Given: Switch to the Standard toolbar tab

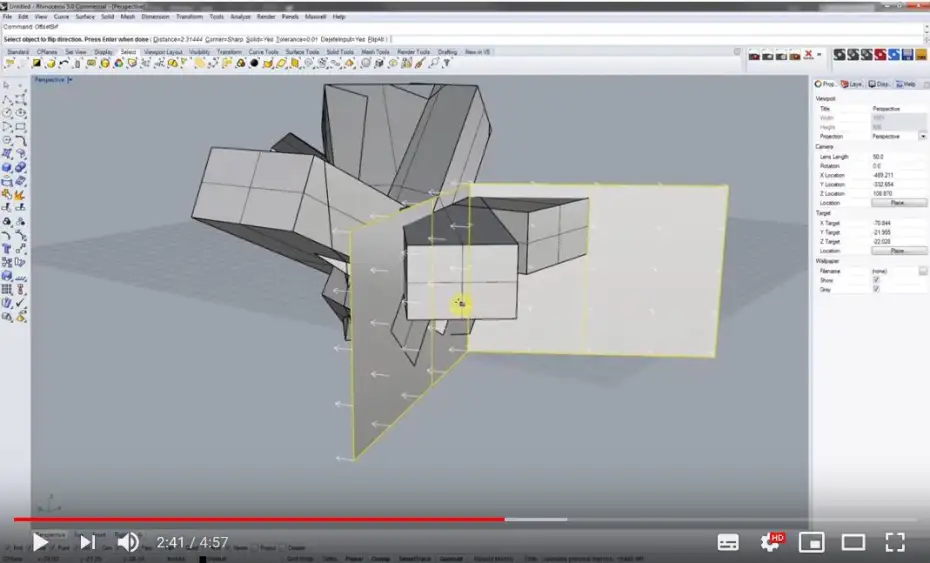Looking at the screenshot, I should [x=18, y=52].
